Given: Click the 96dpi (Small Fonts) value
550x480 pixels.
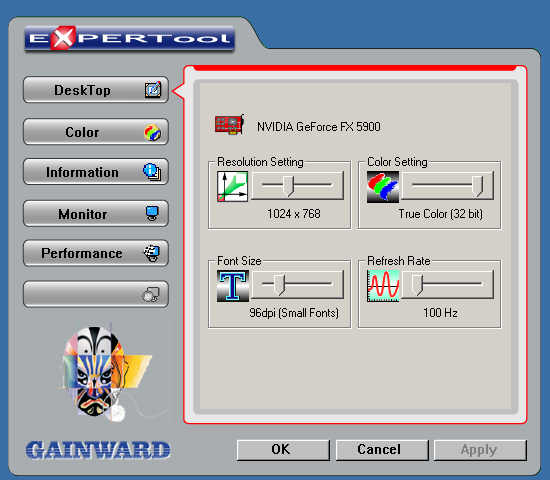Looking at the screenshot, I should coord(294,313).
